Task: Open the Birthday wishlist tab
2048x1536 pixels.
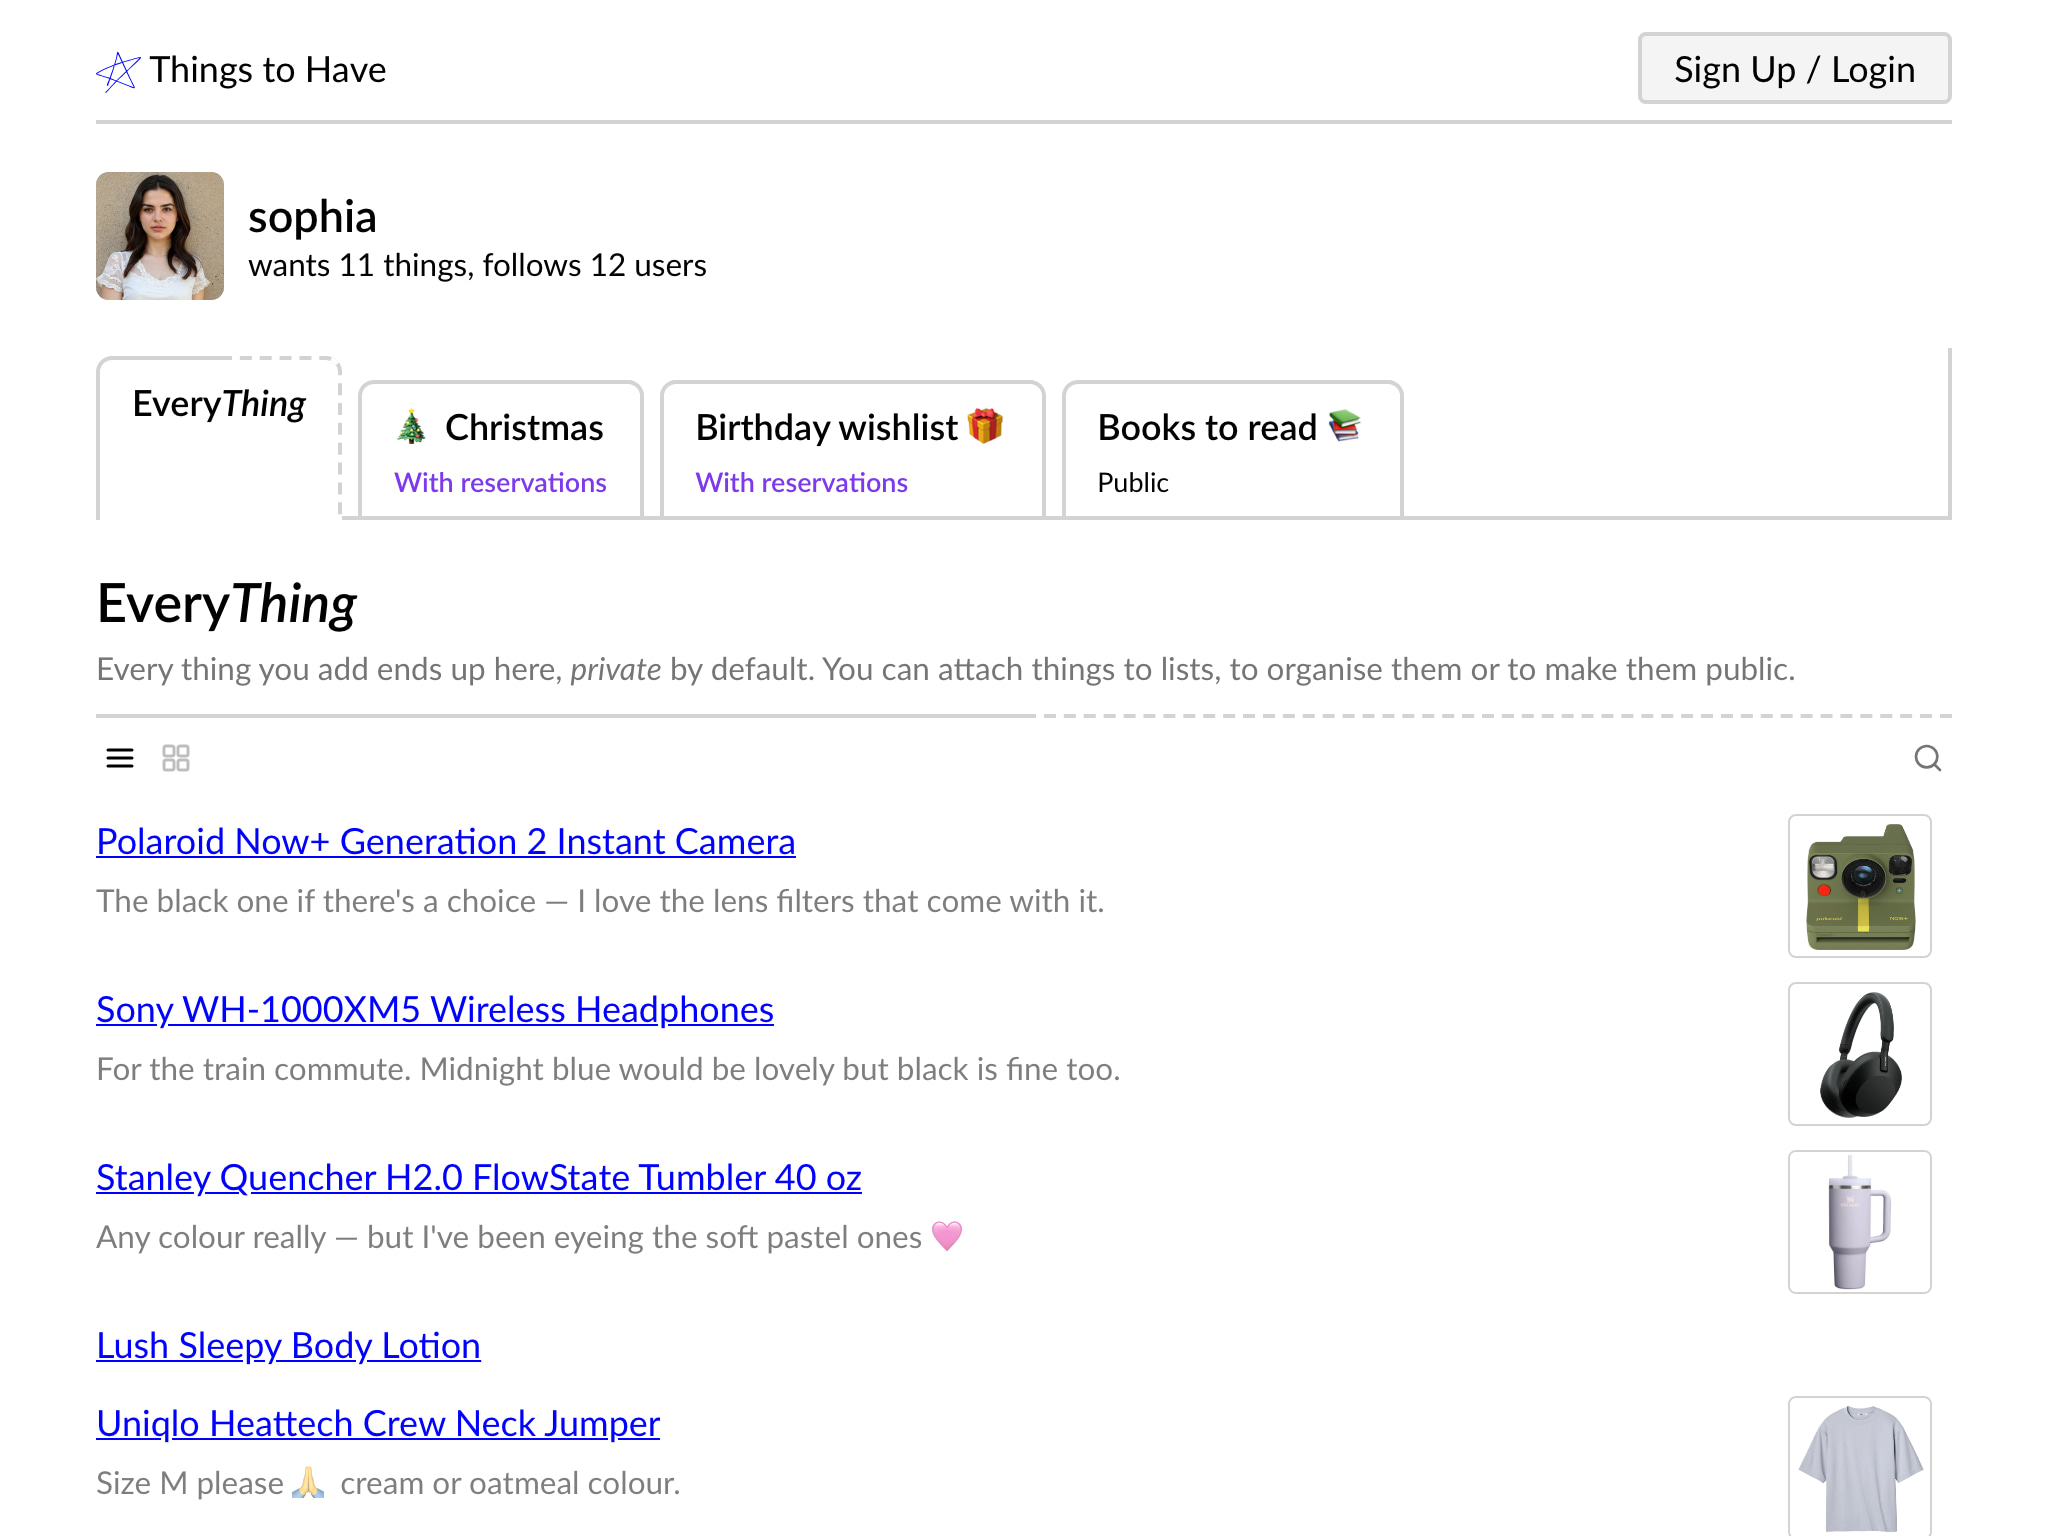Action: pos(852,450)
